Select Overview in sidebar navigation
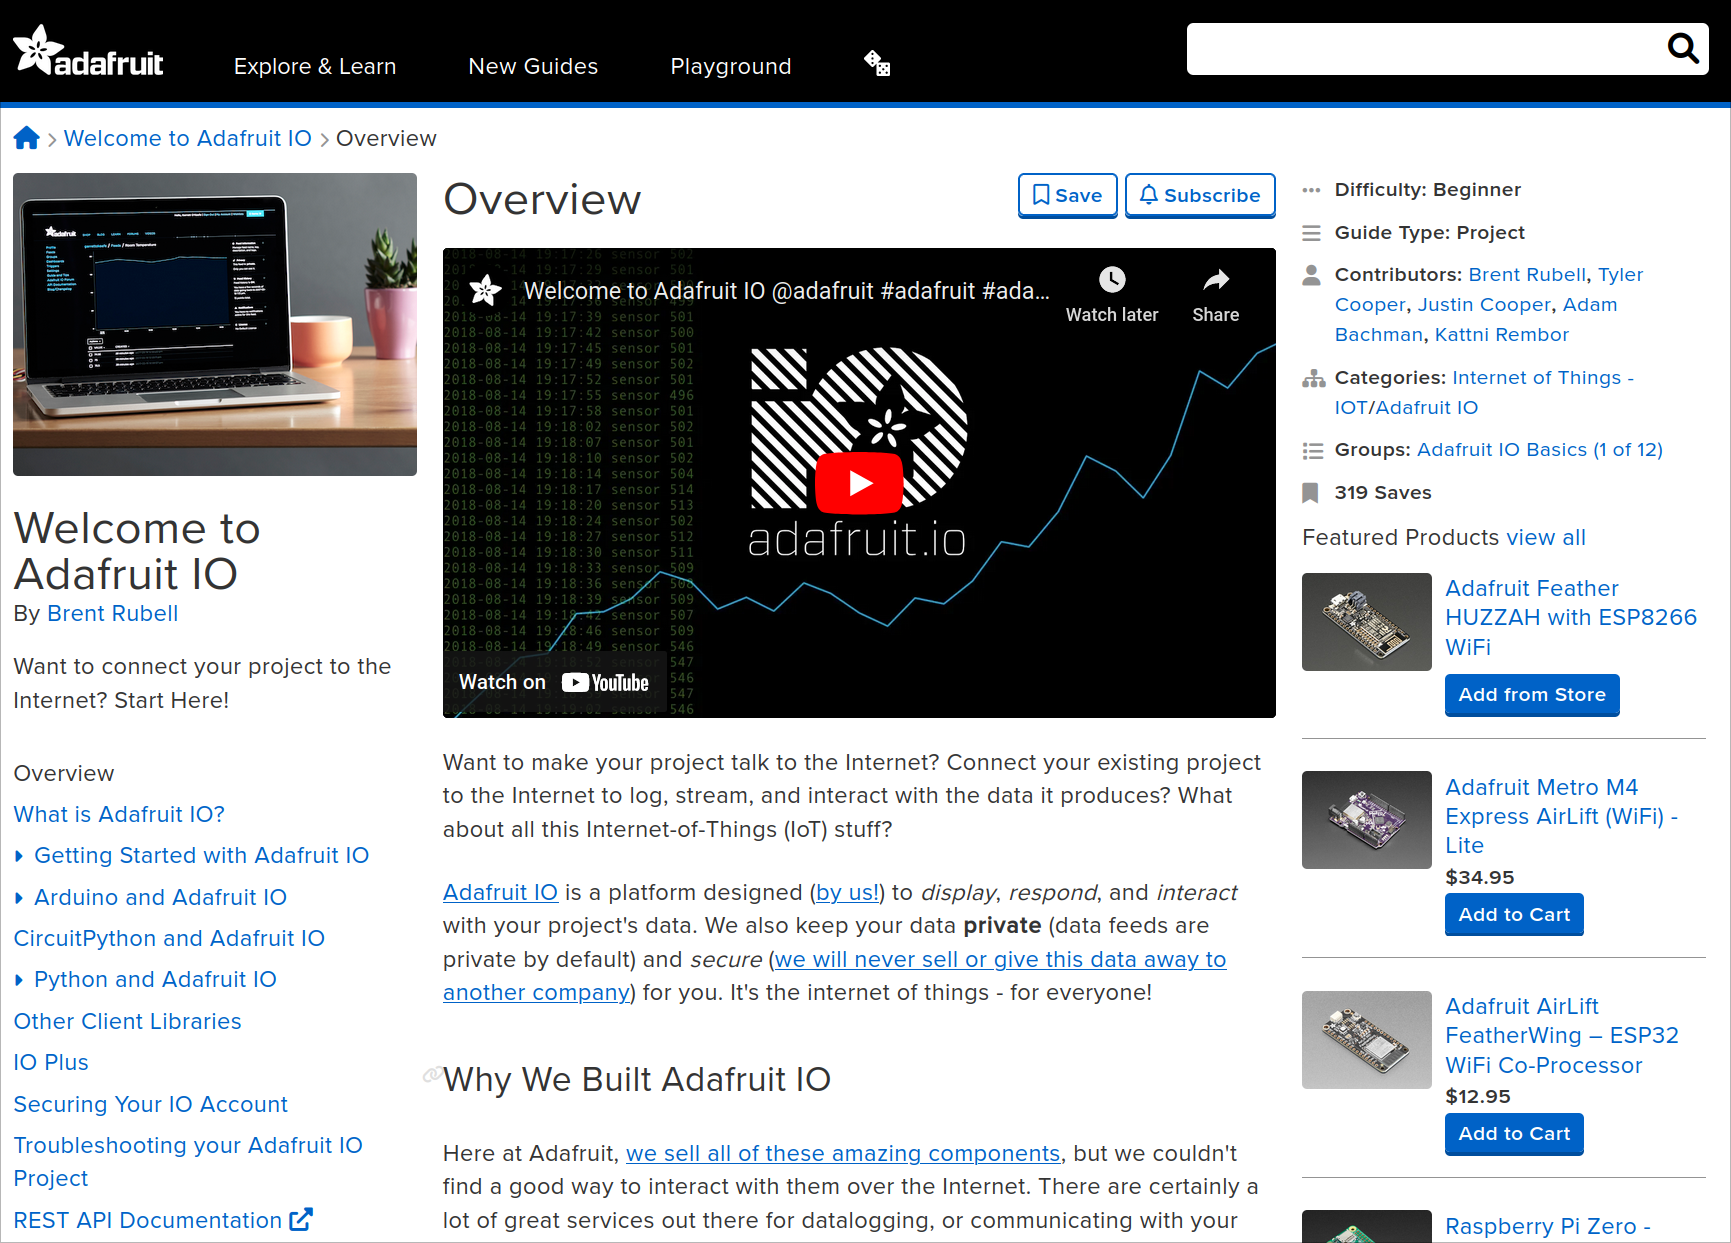 coord(64,773)
